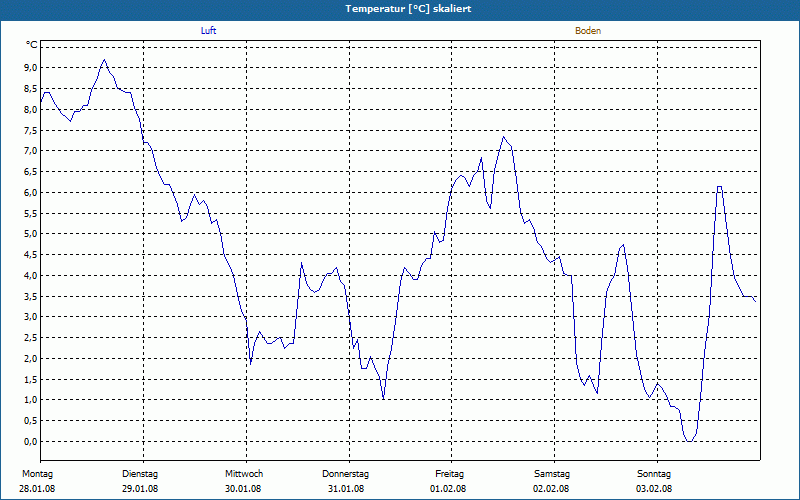Click the "Sonntag" day label
This screenshot has height=500, width=800.
click(x=654, y=474)
